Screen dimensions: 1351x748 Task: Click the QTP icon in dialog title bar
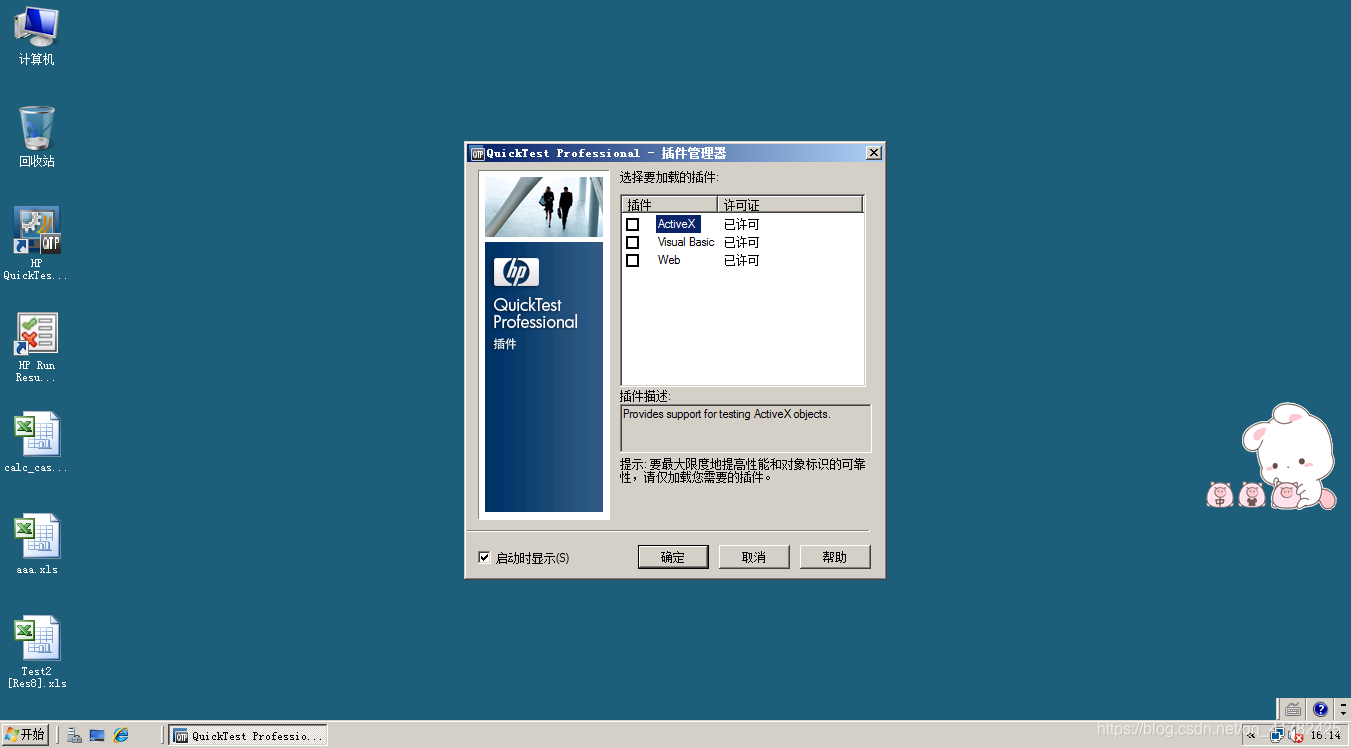point(477,153)
